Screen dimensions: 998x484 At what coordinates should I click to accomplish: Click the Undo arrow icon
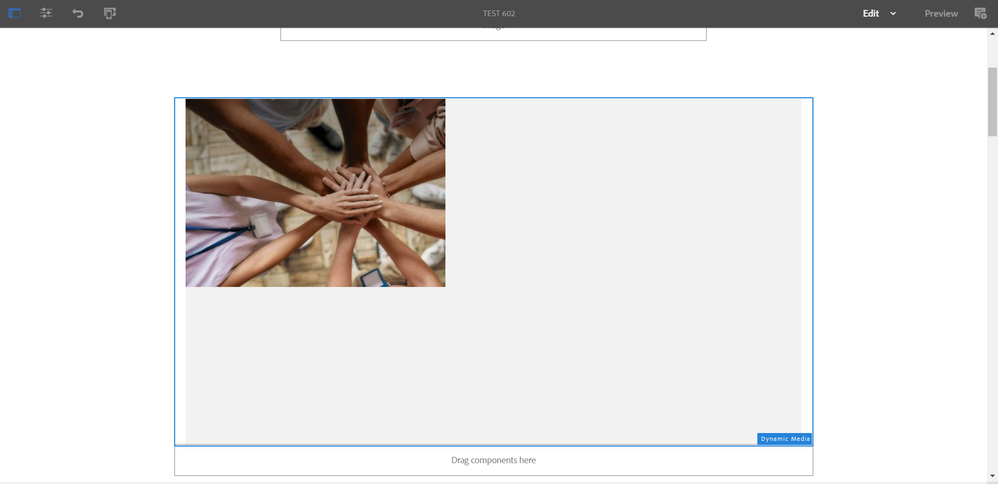coord(78,13)
